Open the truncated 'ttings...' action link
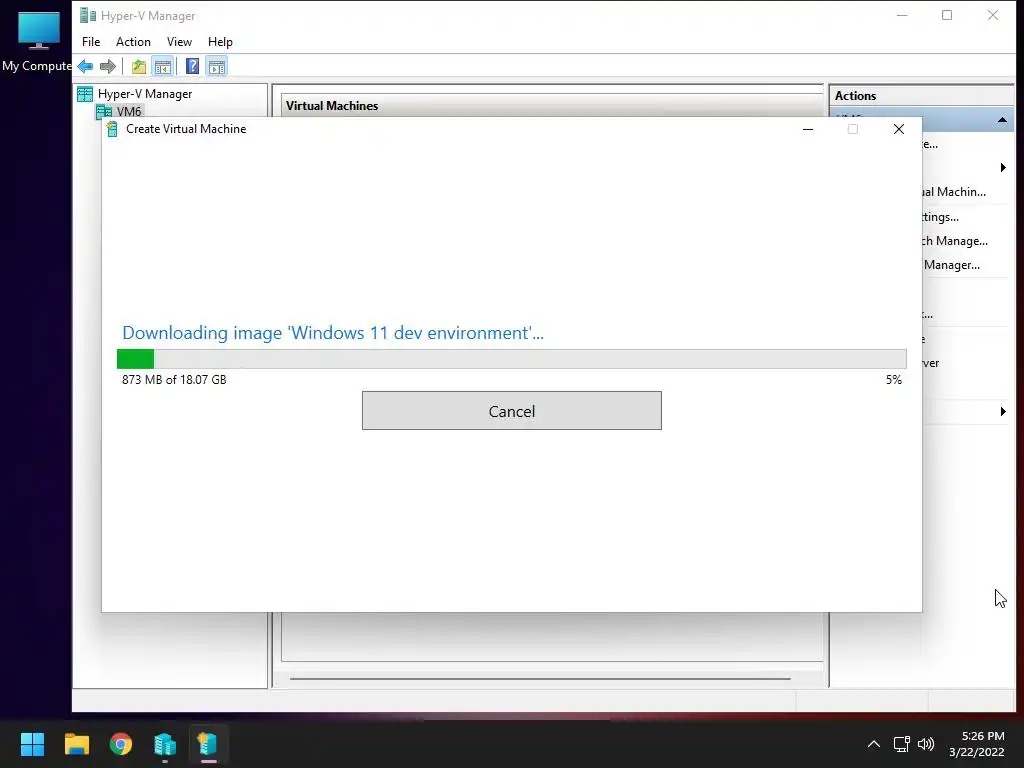Image resolution: width=1024 pixels, height=768 pixels. tap(940, 217)
